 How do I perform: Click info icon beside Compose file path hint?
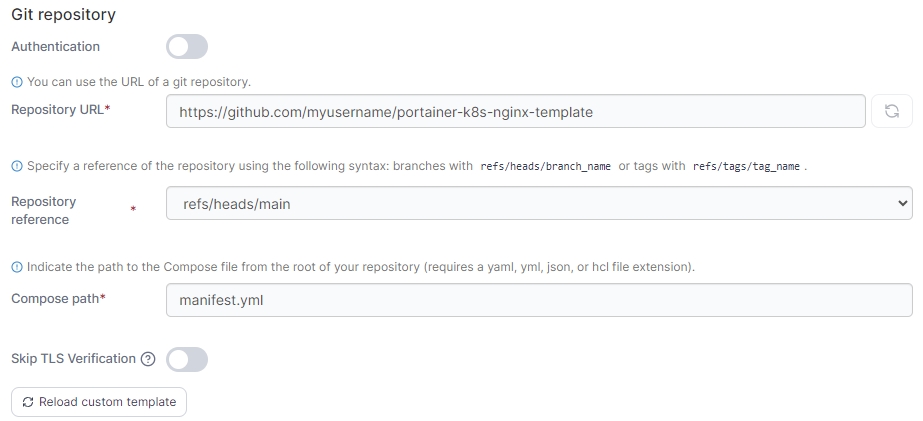[17, 267]
